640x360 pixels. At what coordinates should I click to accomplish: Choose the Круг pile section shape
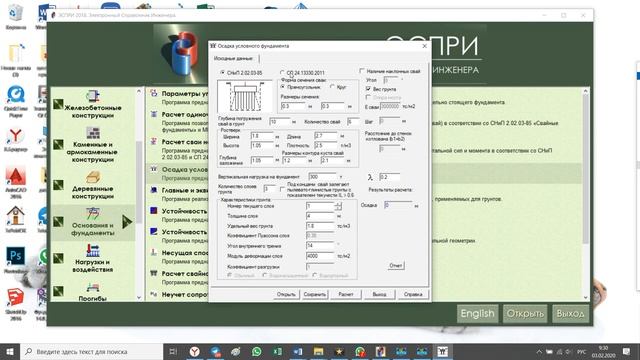[332, 87]
